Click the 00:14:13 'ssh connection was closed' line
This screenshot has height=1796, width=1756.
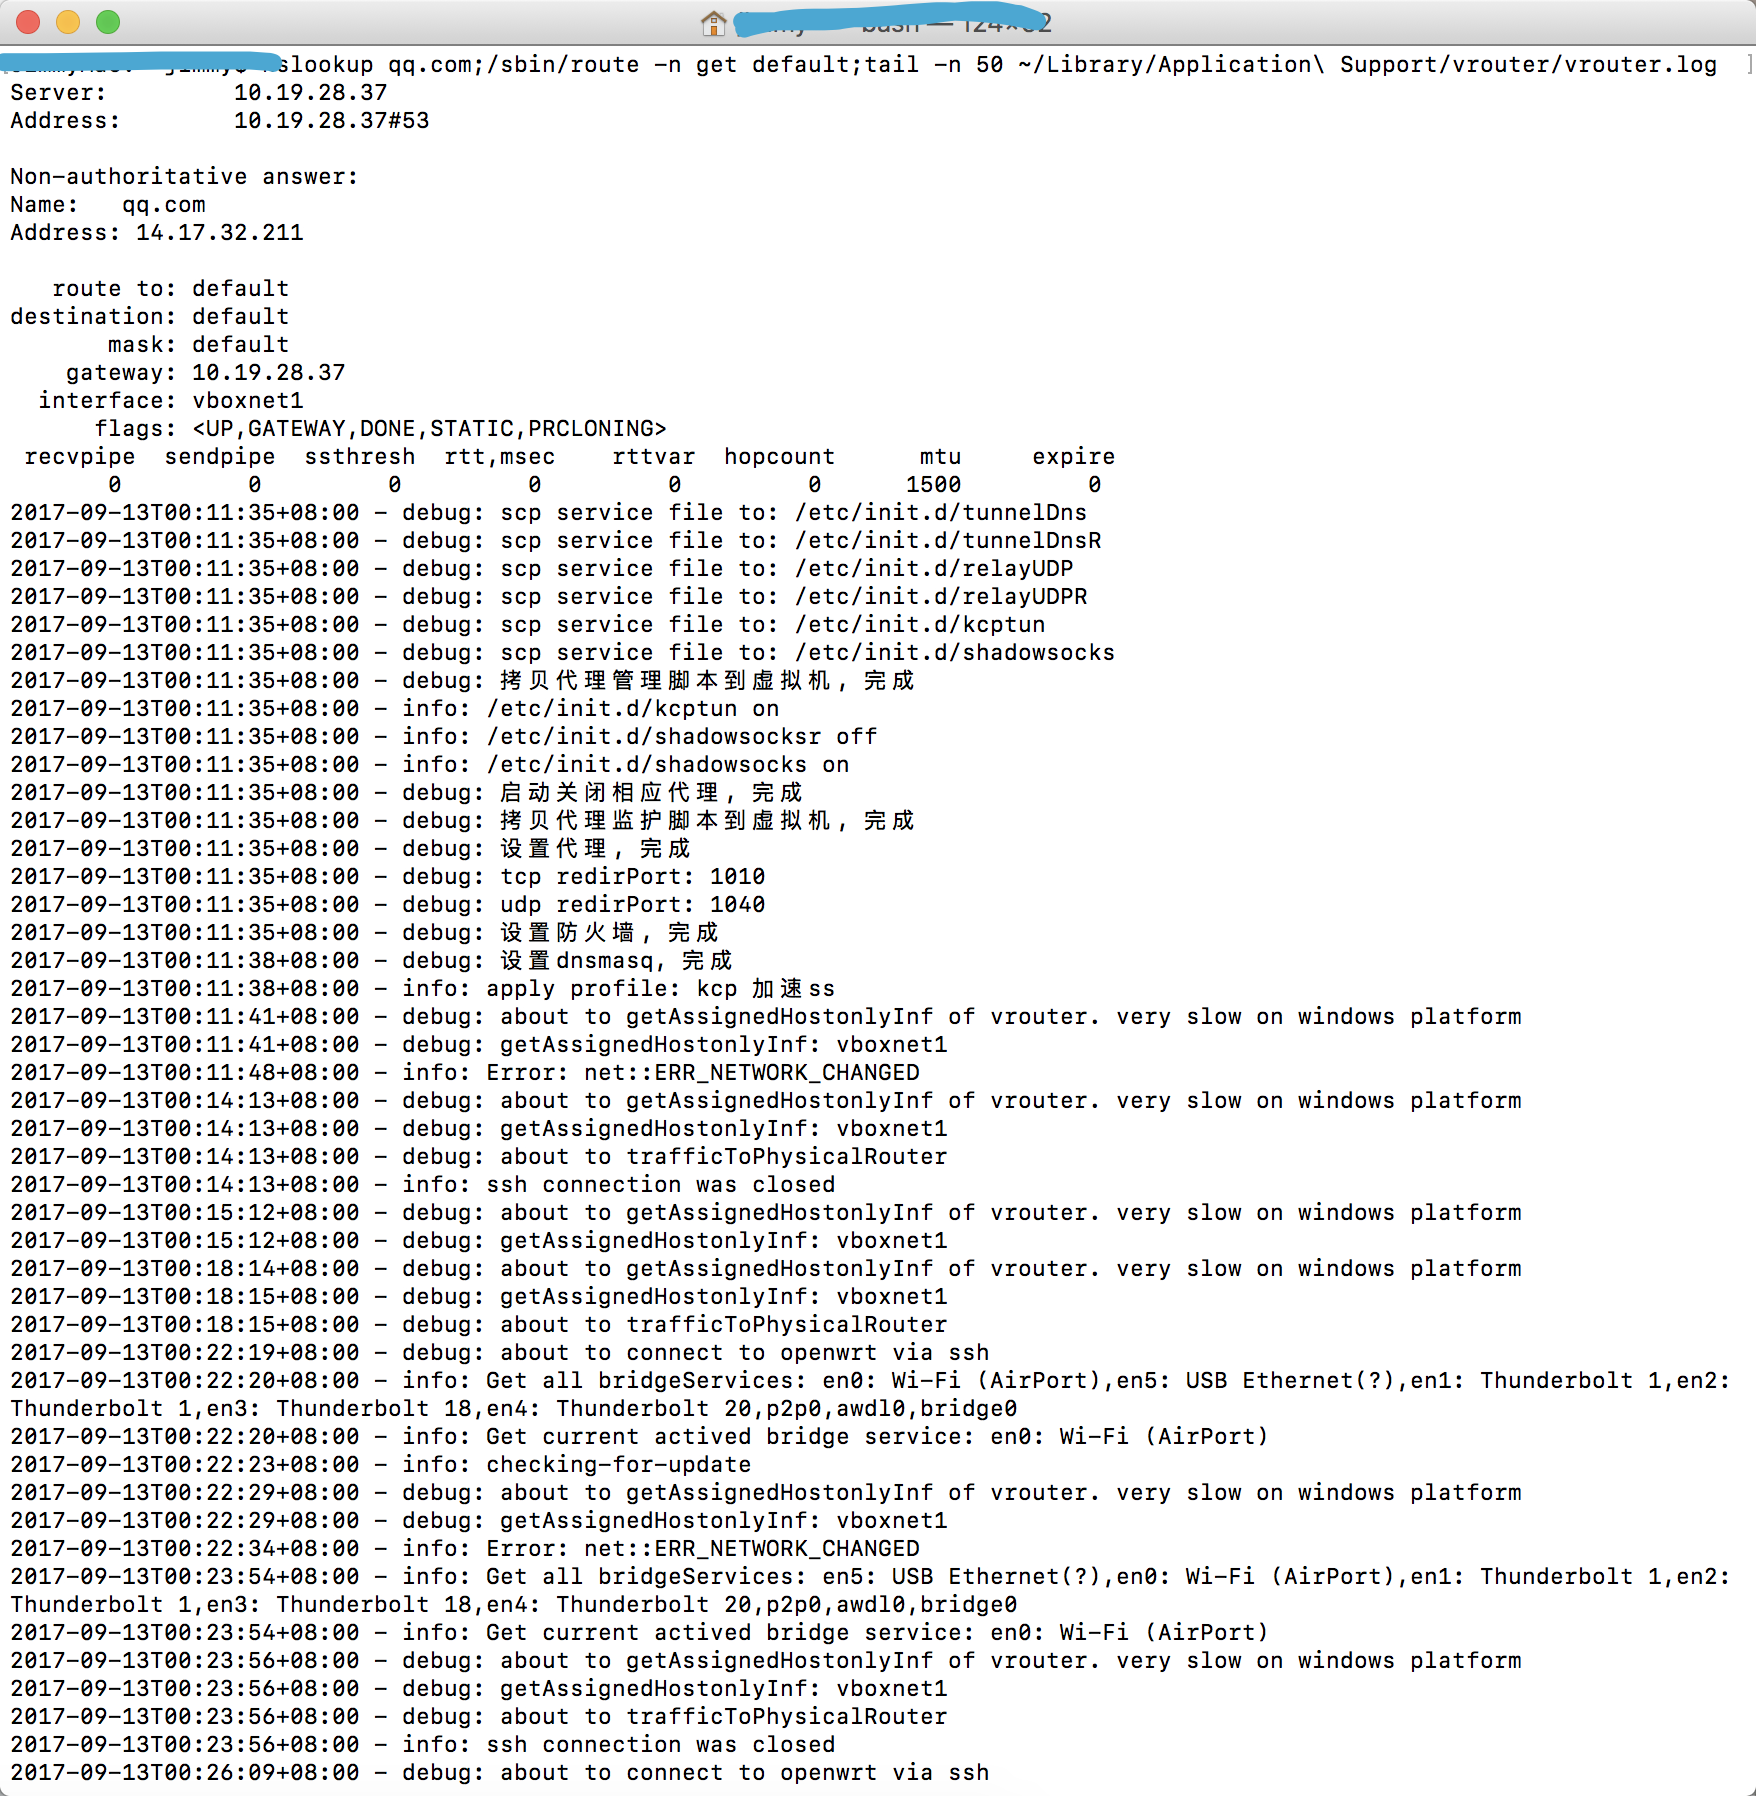tap(423, 1184)
